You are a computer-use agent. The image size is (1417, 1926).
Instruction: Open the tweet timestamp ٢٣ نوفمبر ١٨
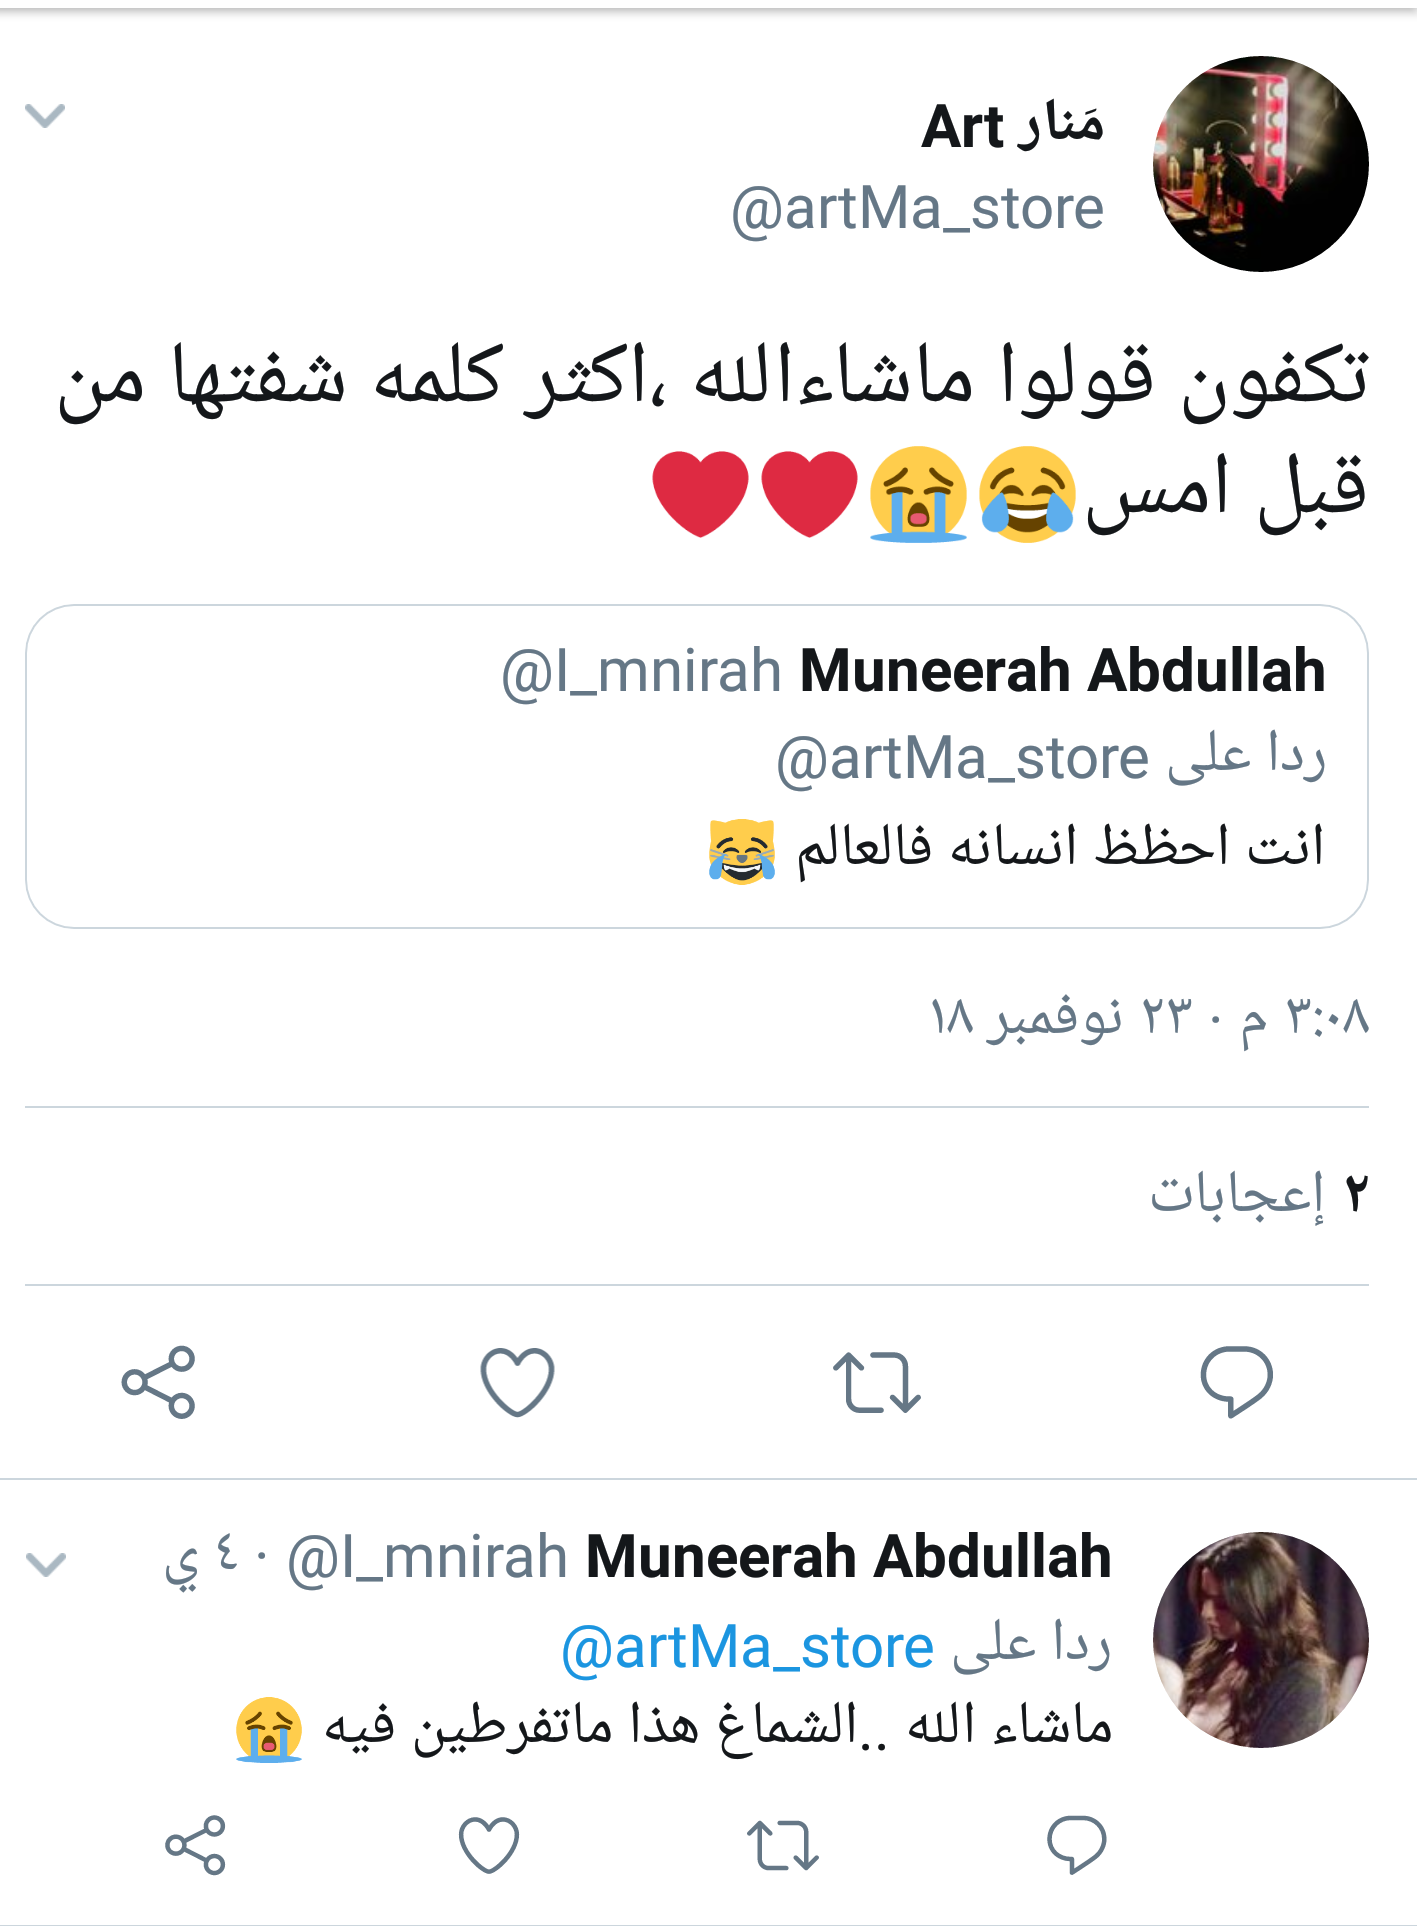point(1148,1018)
